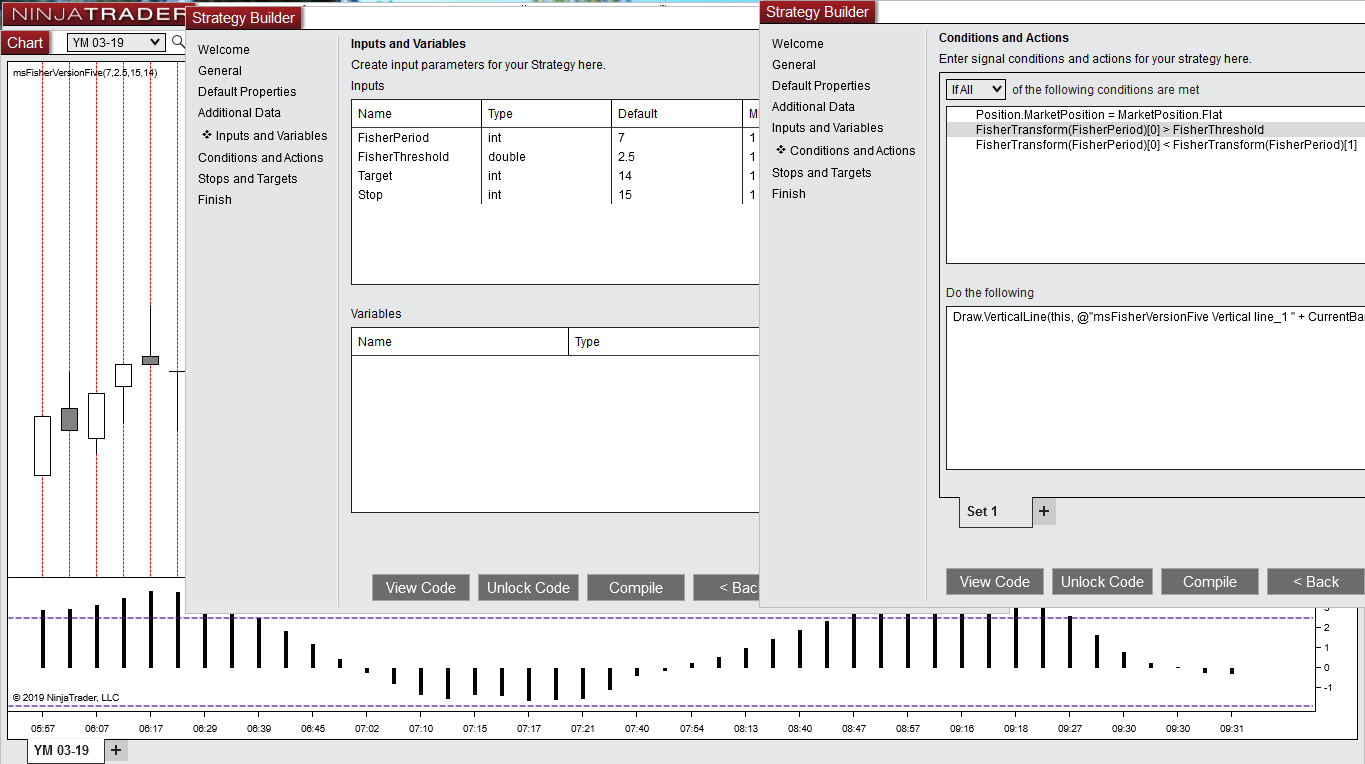The image size is (1365, 764).
Task: Click the Default column header in Inputs table
Action: (676, 114)
